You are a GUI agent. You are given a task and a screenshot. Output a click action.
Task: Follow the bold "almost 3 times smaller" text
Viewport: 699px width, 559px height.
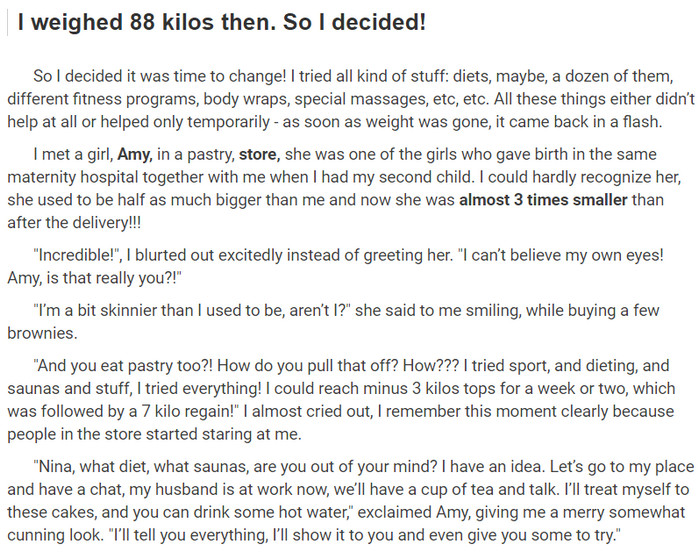543,200
